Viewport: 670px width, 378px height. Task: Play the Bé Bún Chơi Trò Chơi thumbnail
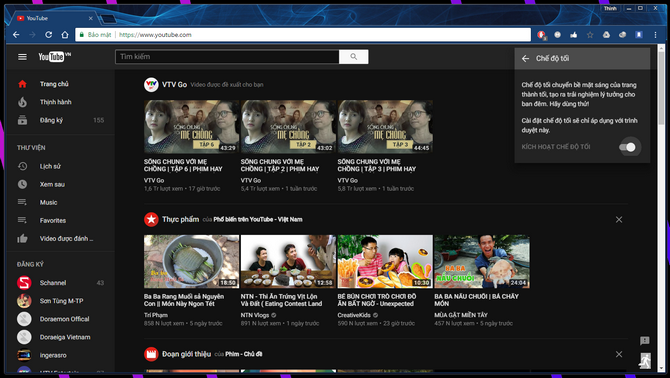pos(385,261)
